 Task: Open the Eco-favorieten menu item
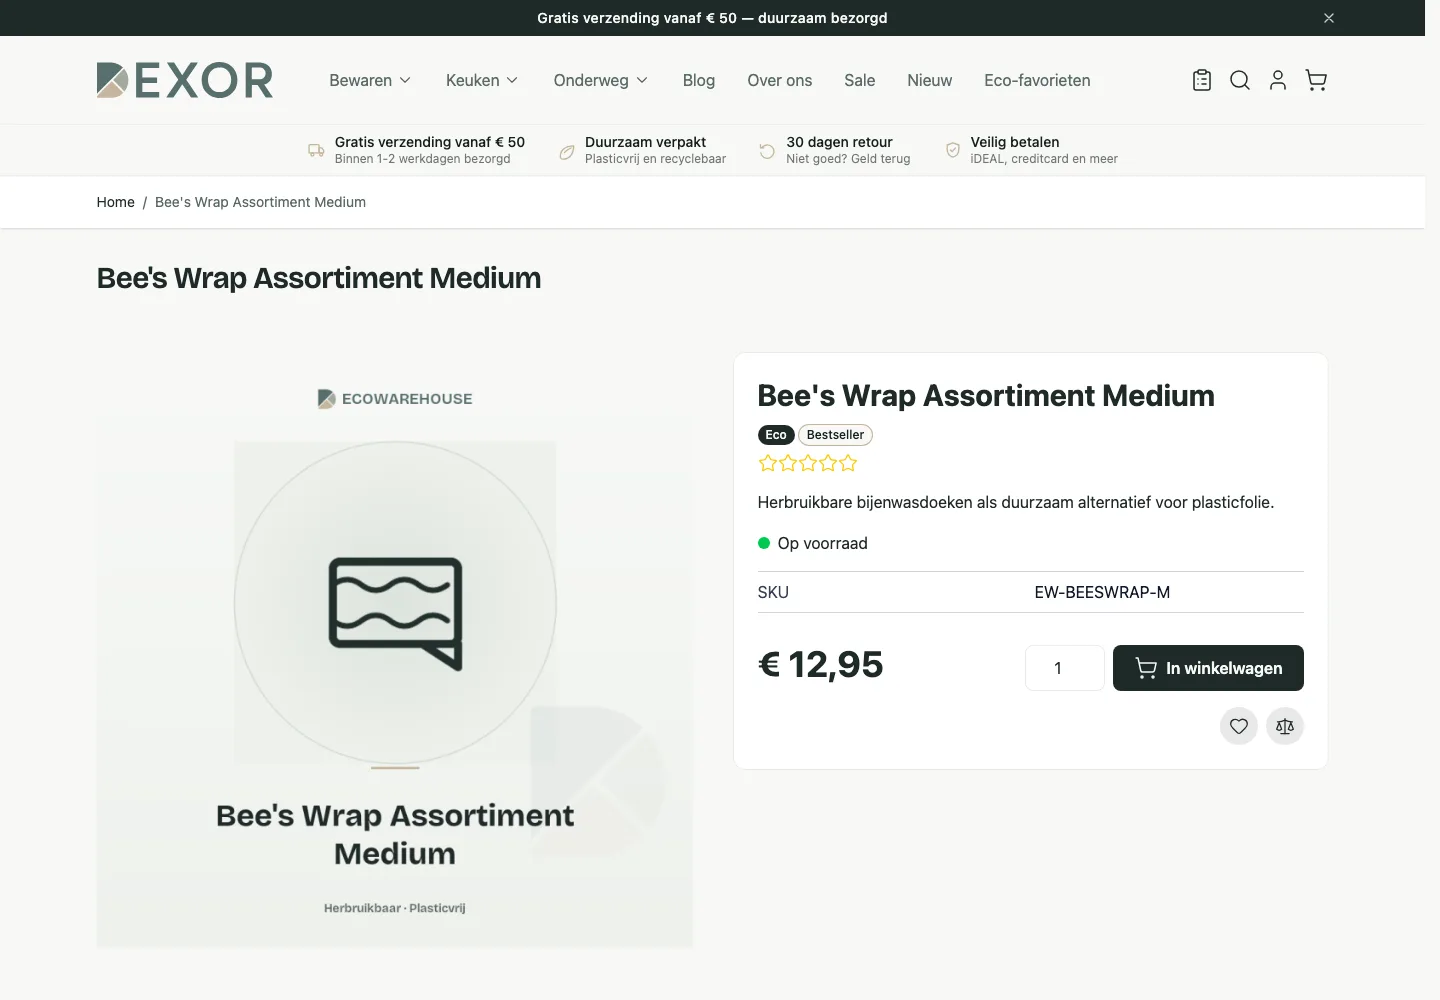coord(1037,80)
